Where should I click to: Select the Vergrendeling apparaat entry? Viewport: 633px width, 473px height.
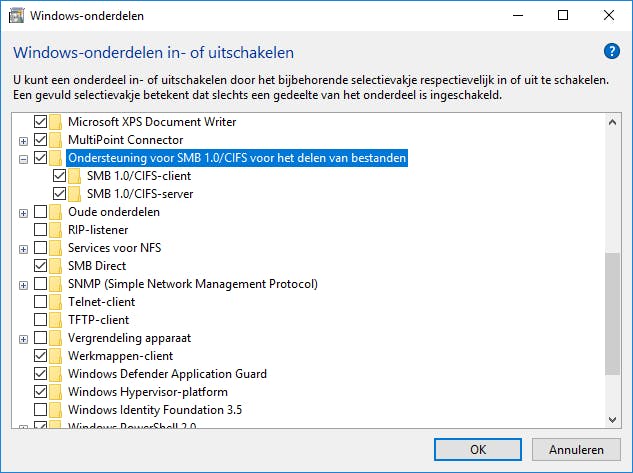click(x=129, y=338)
